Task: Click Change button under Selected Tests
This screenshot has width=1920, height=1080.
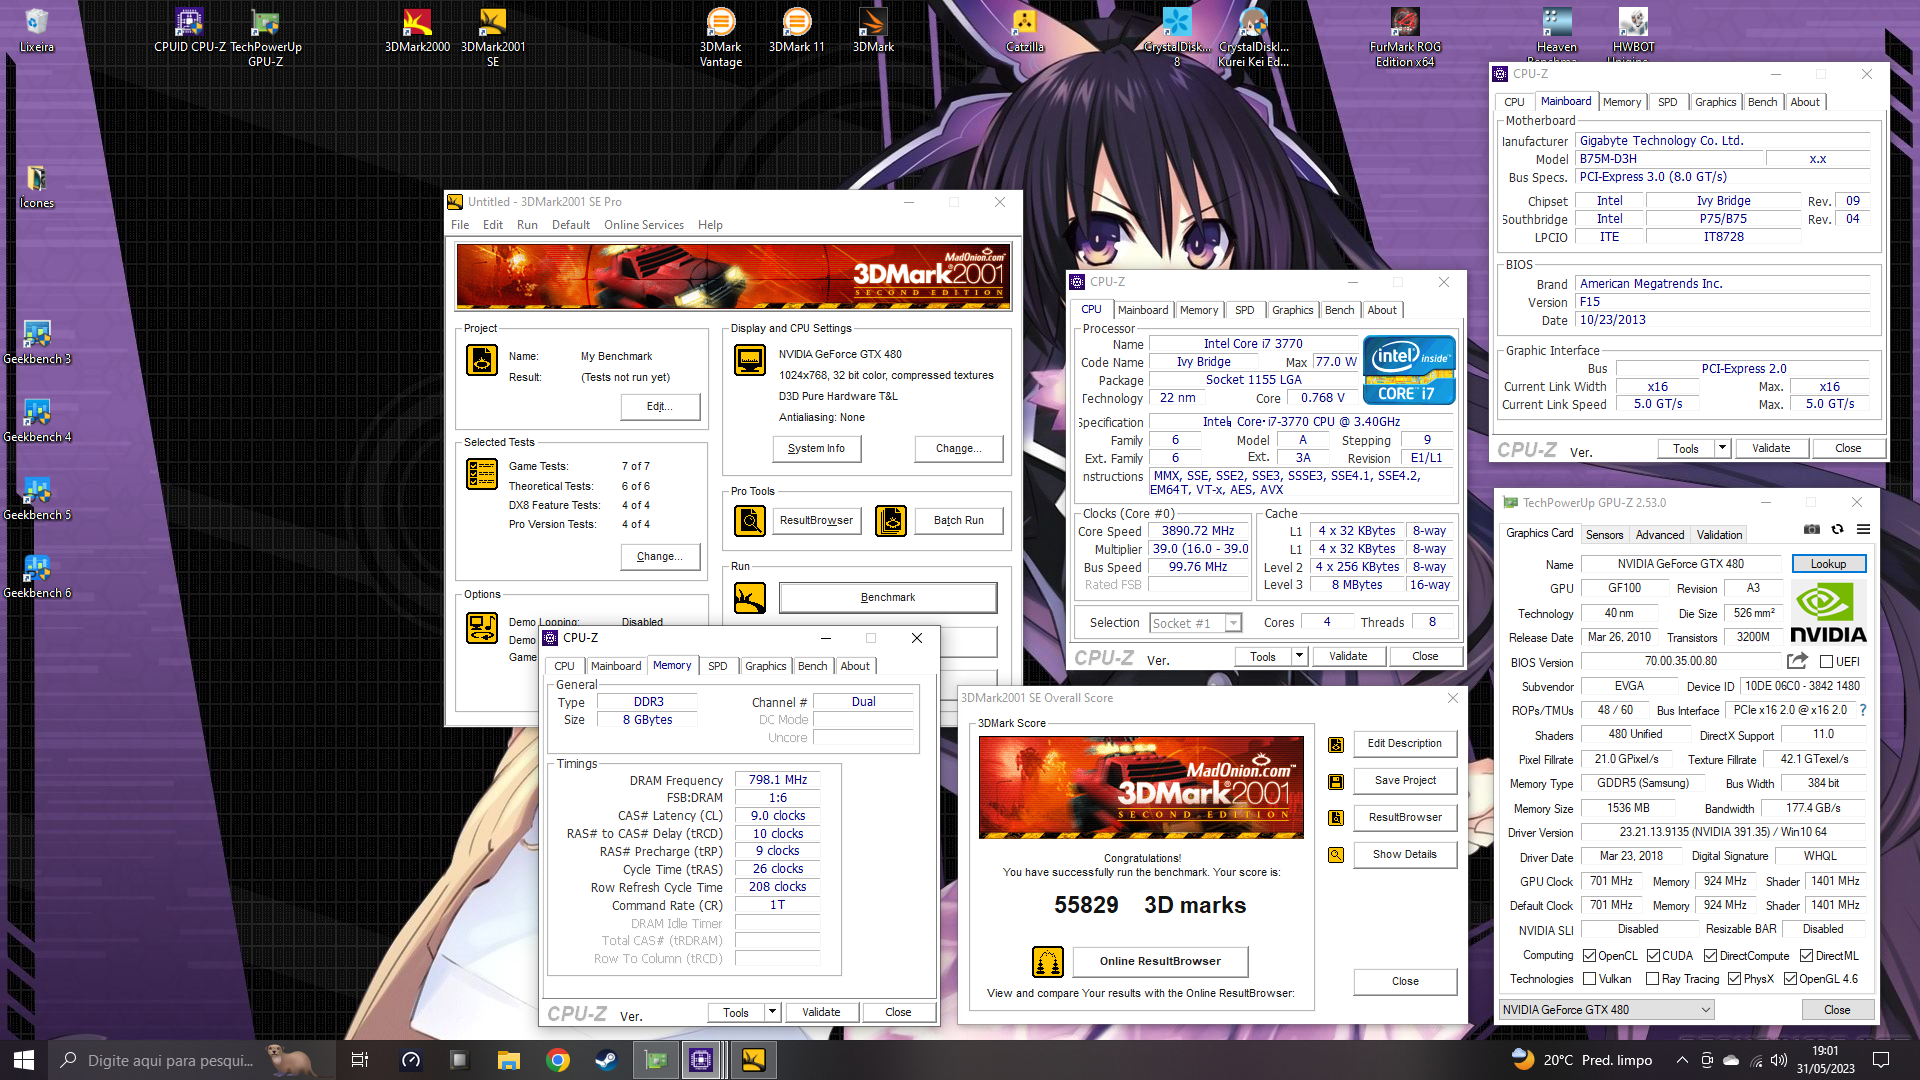Action: 659,557
